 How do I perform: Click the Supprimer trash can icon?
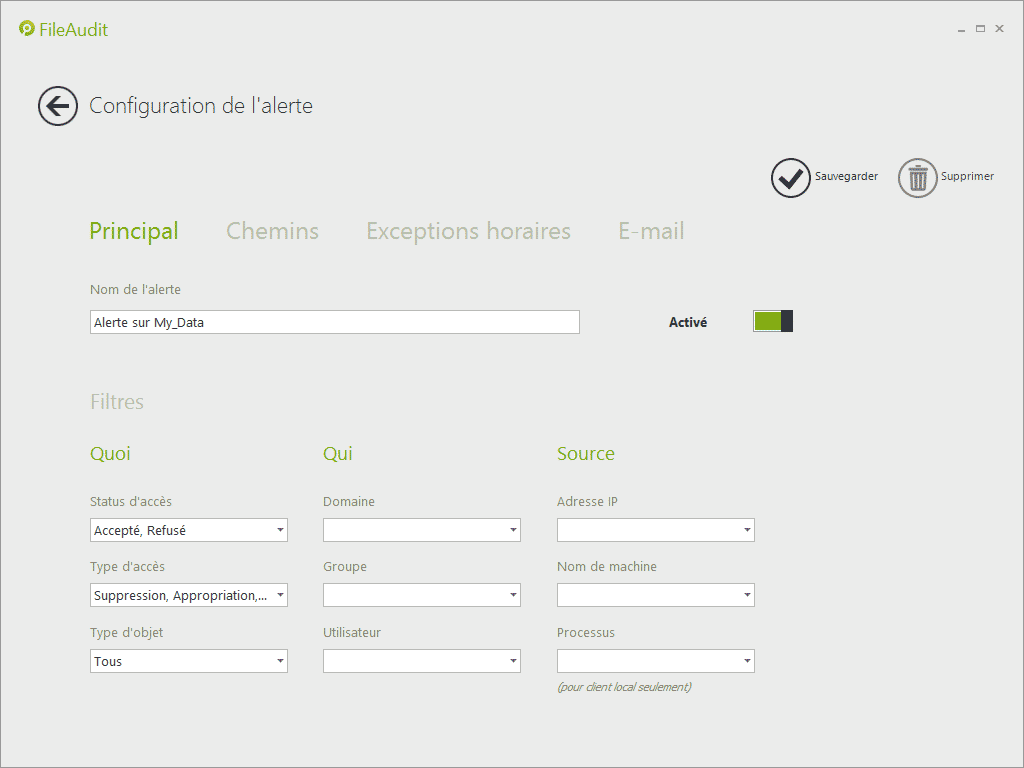tap(917, 178)
